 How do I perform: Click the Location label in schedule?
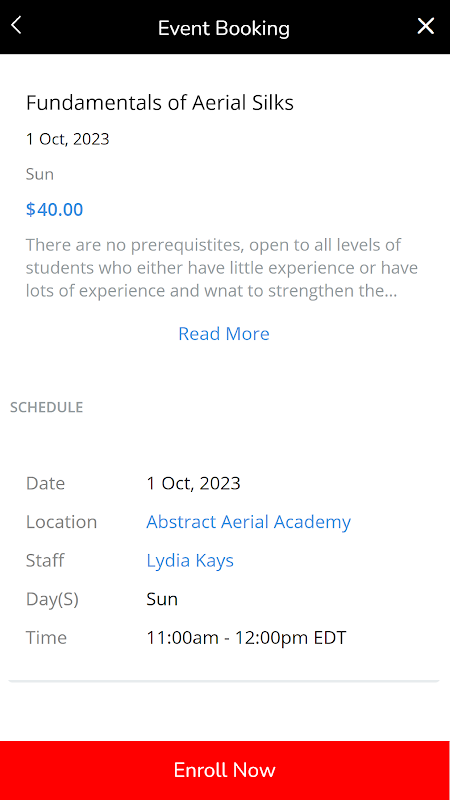(61, 522)
